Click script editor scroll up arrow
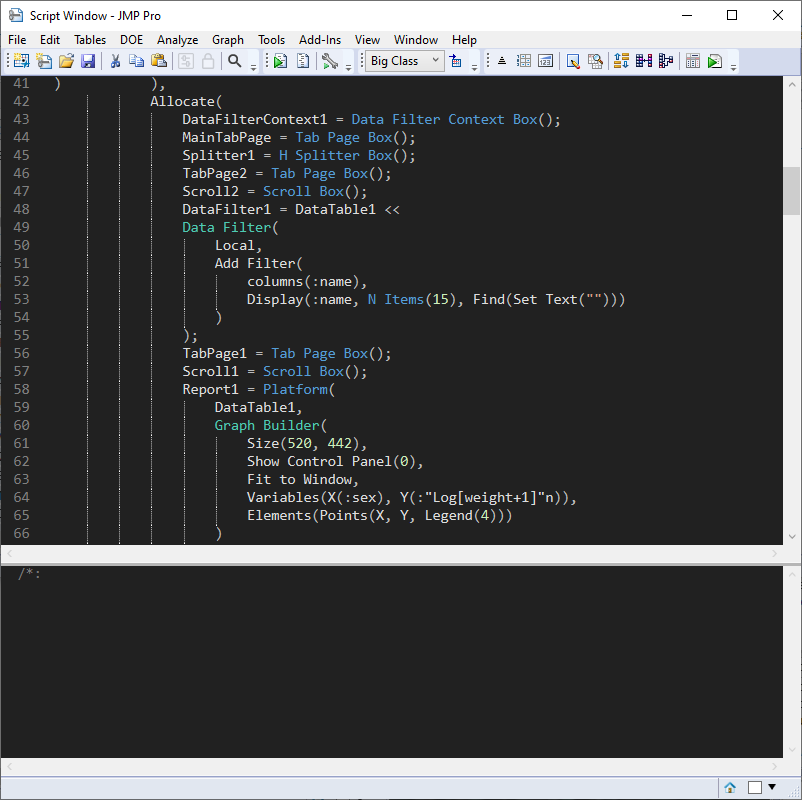 coord(792,84)
